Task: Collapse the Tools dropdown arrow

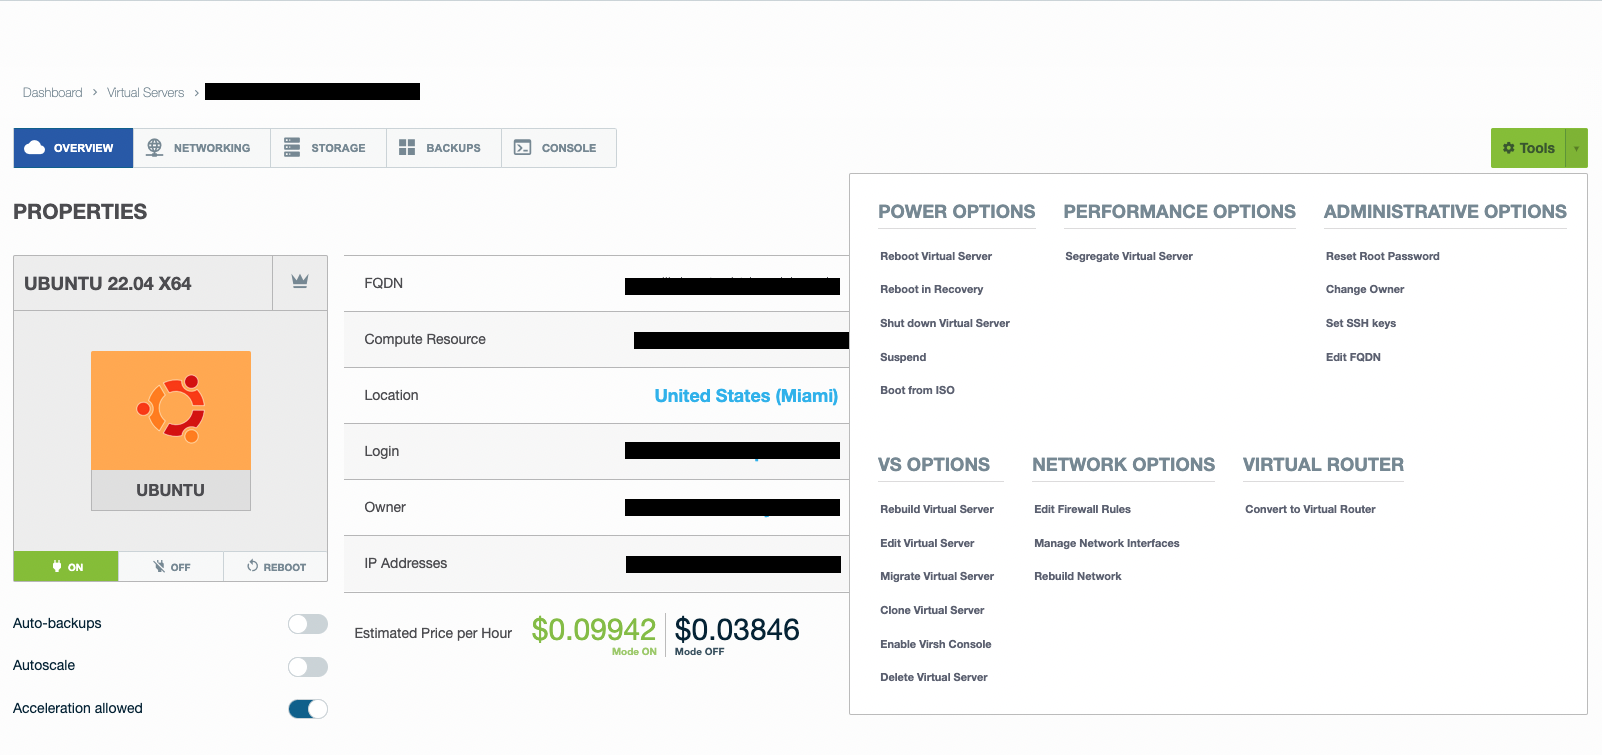Action: pyautogui.click(x=1576, y=148)
